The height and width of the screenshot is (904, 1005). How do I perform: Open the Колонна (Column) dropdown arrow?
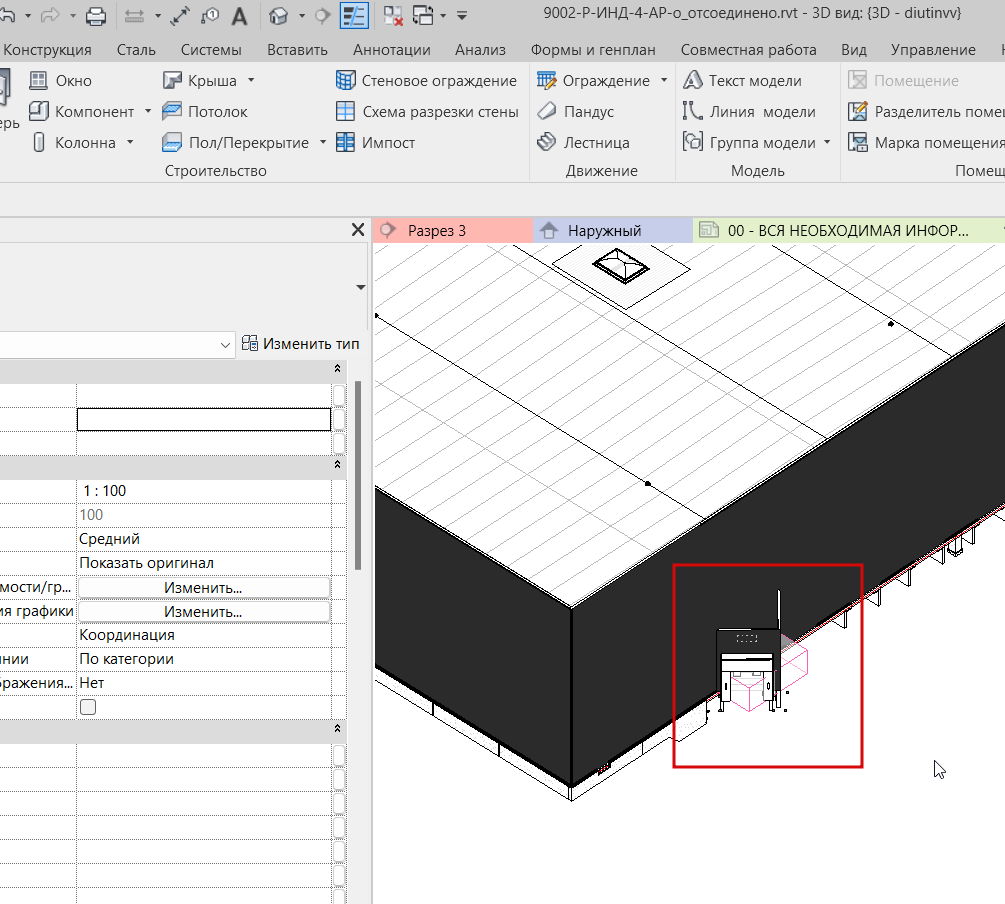[x=130, y=143]
